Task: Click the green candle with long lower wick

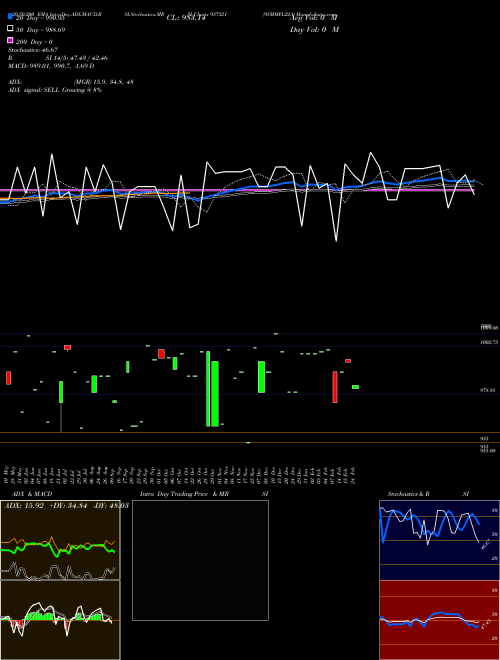Action: coord(61,406)
